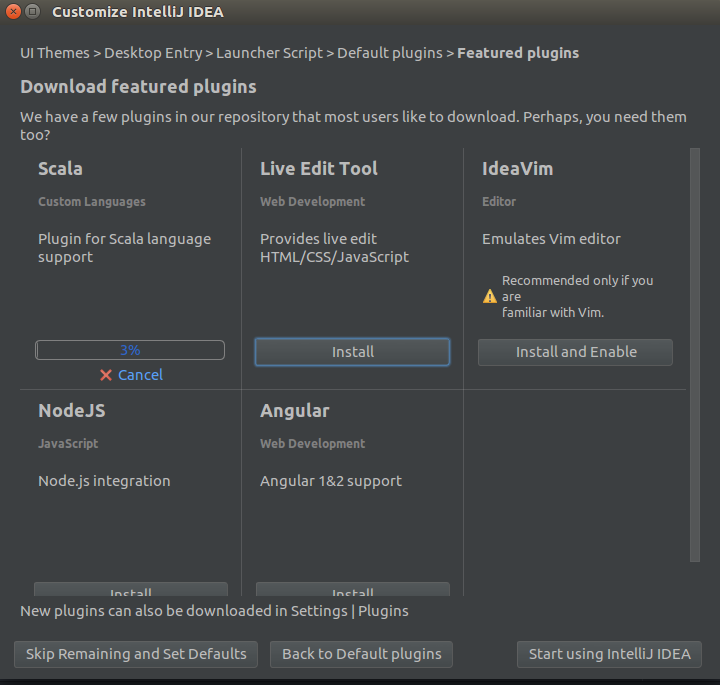720x685 pixels.
Task: Select the Featured plugins breadcrumb
Action: [518, 53]
